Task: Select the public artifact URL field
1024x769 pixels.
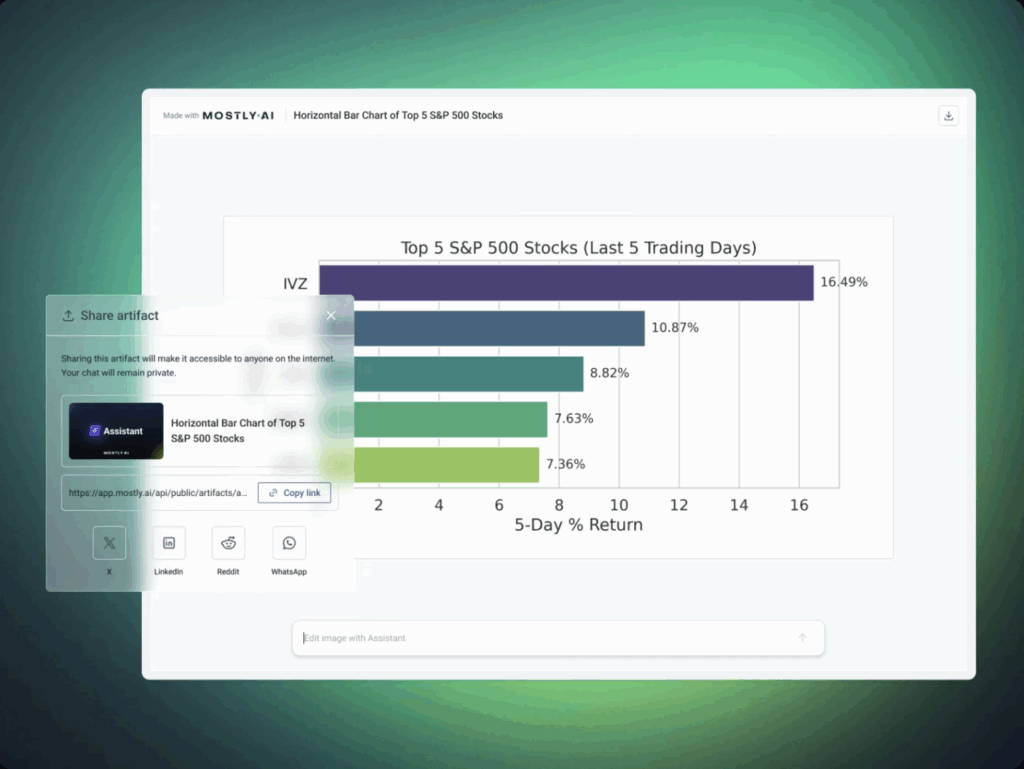Action: coord(159,493)
